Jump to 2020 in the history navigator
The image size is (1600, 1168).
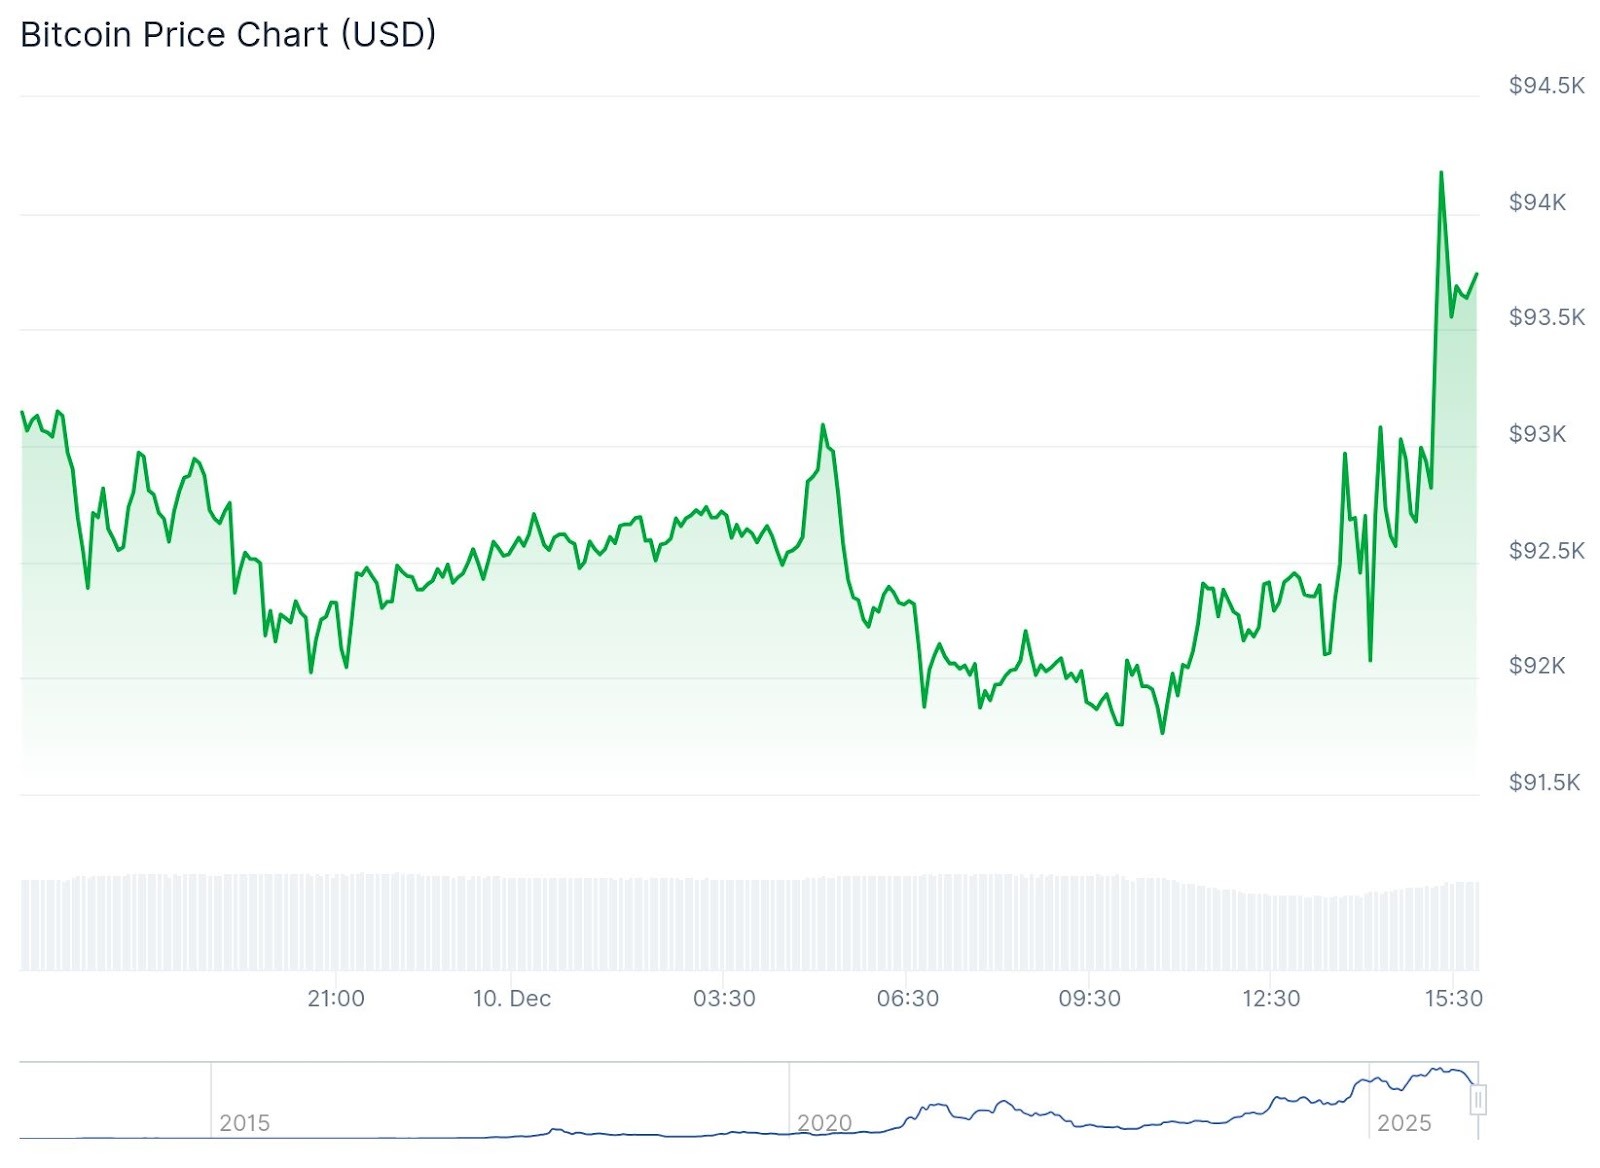click(x=824, y=1123)
